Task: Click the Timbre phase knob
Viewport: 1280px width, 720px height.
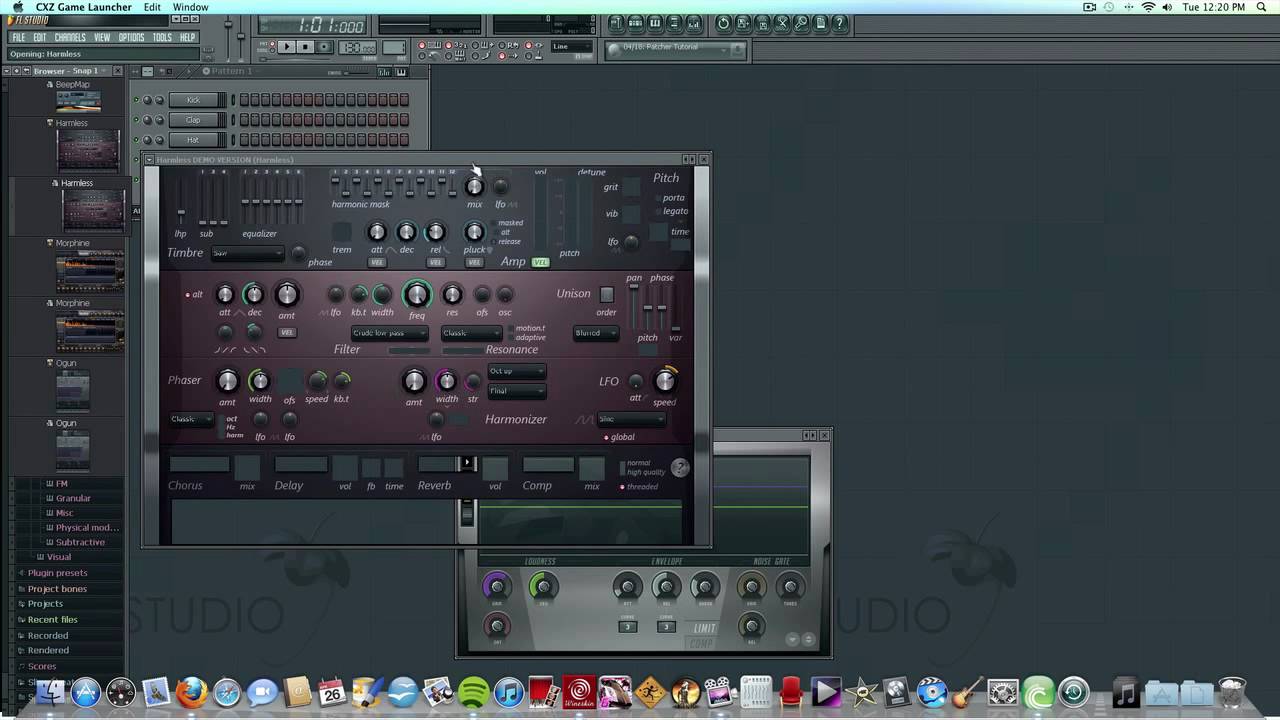Action: point(298,253)
